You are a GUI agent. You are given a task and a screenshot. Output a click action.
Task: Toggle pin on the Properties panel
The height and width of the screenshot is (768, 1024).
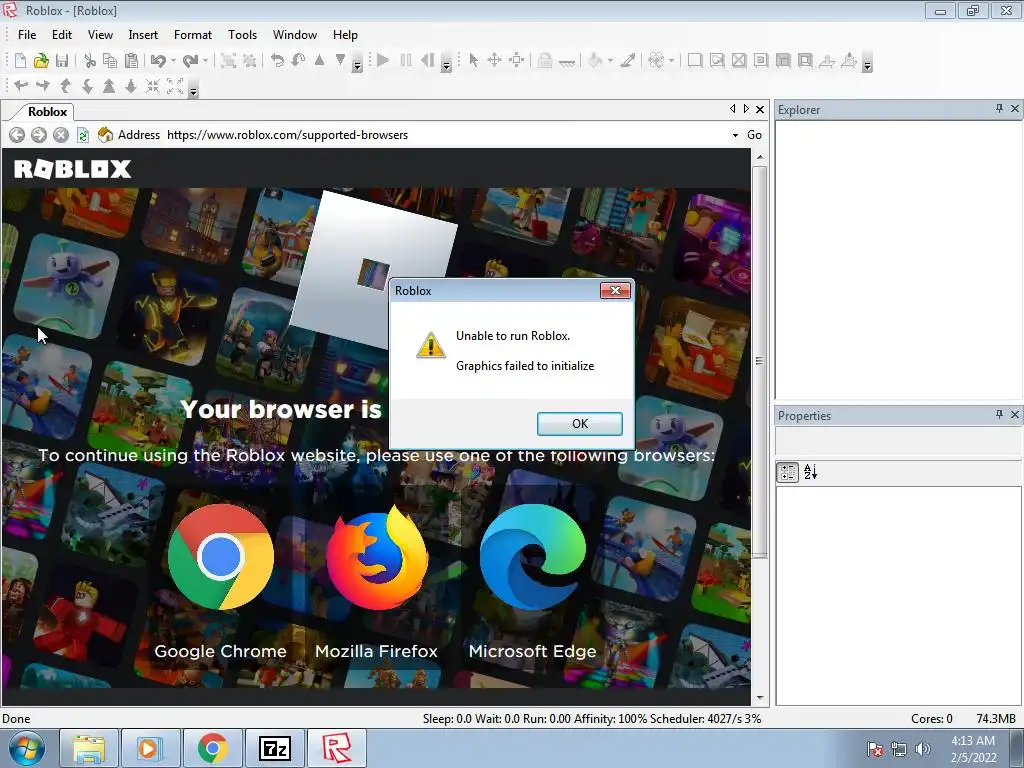click(999, 414)
